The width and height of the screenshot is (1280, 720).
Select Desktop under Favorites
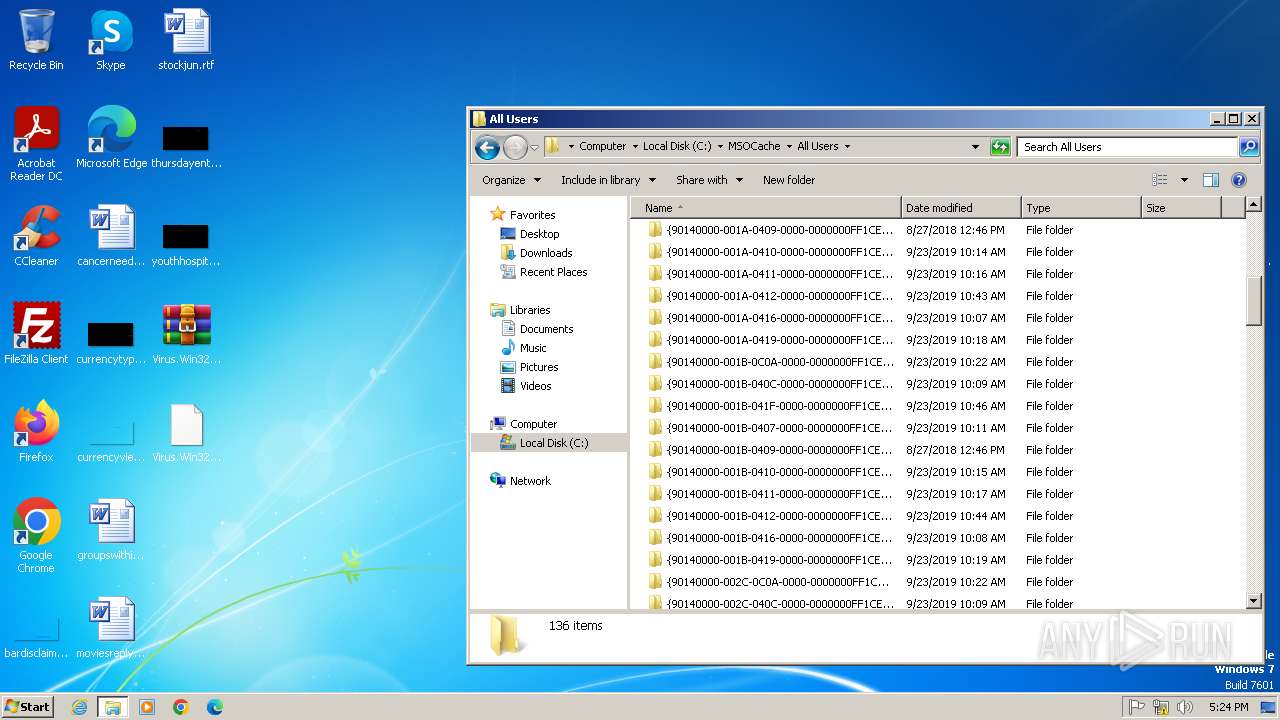[x=539, y=234]
